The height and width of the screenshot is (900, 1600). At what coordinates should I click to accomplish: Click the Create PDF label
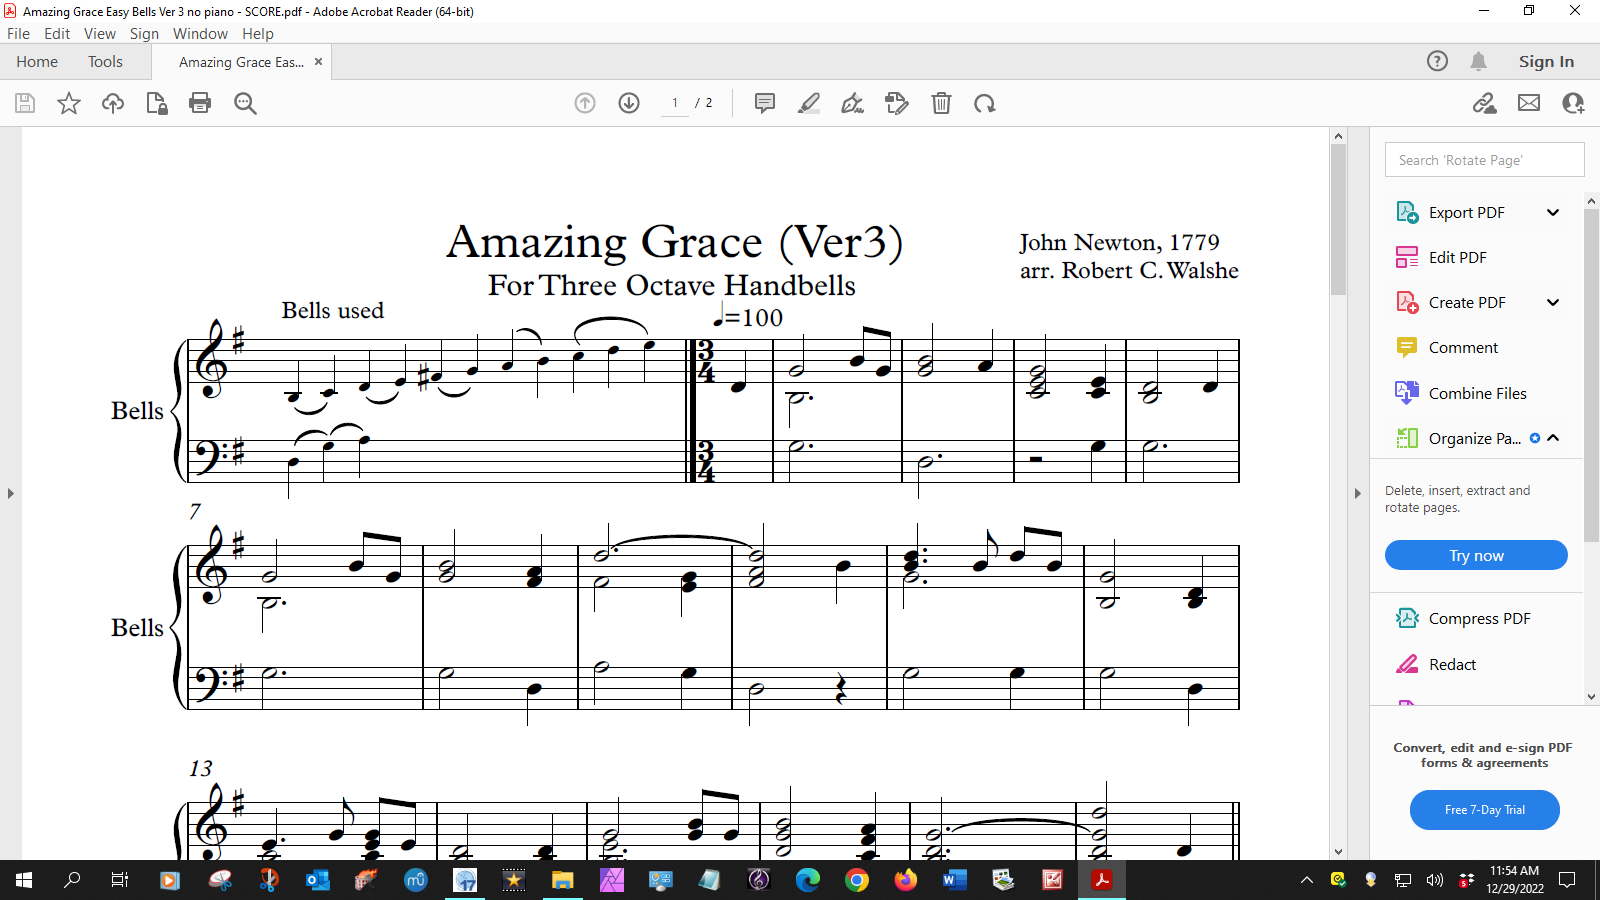point(1467,302)
